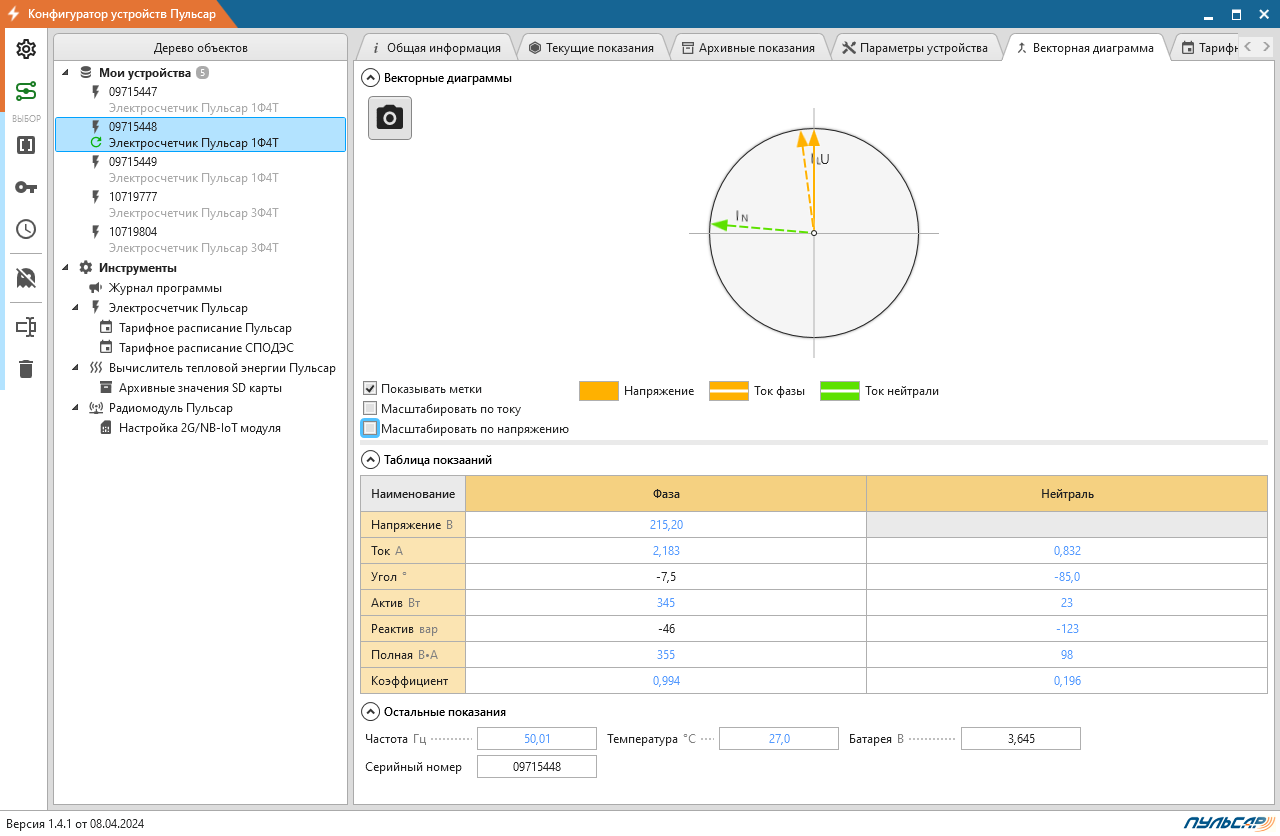The height and width of the screenshot is (836, 1280).
Task: Click the lightning icon of device 10719777
Action: coord(96,197)
